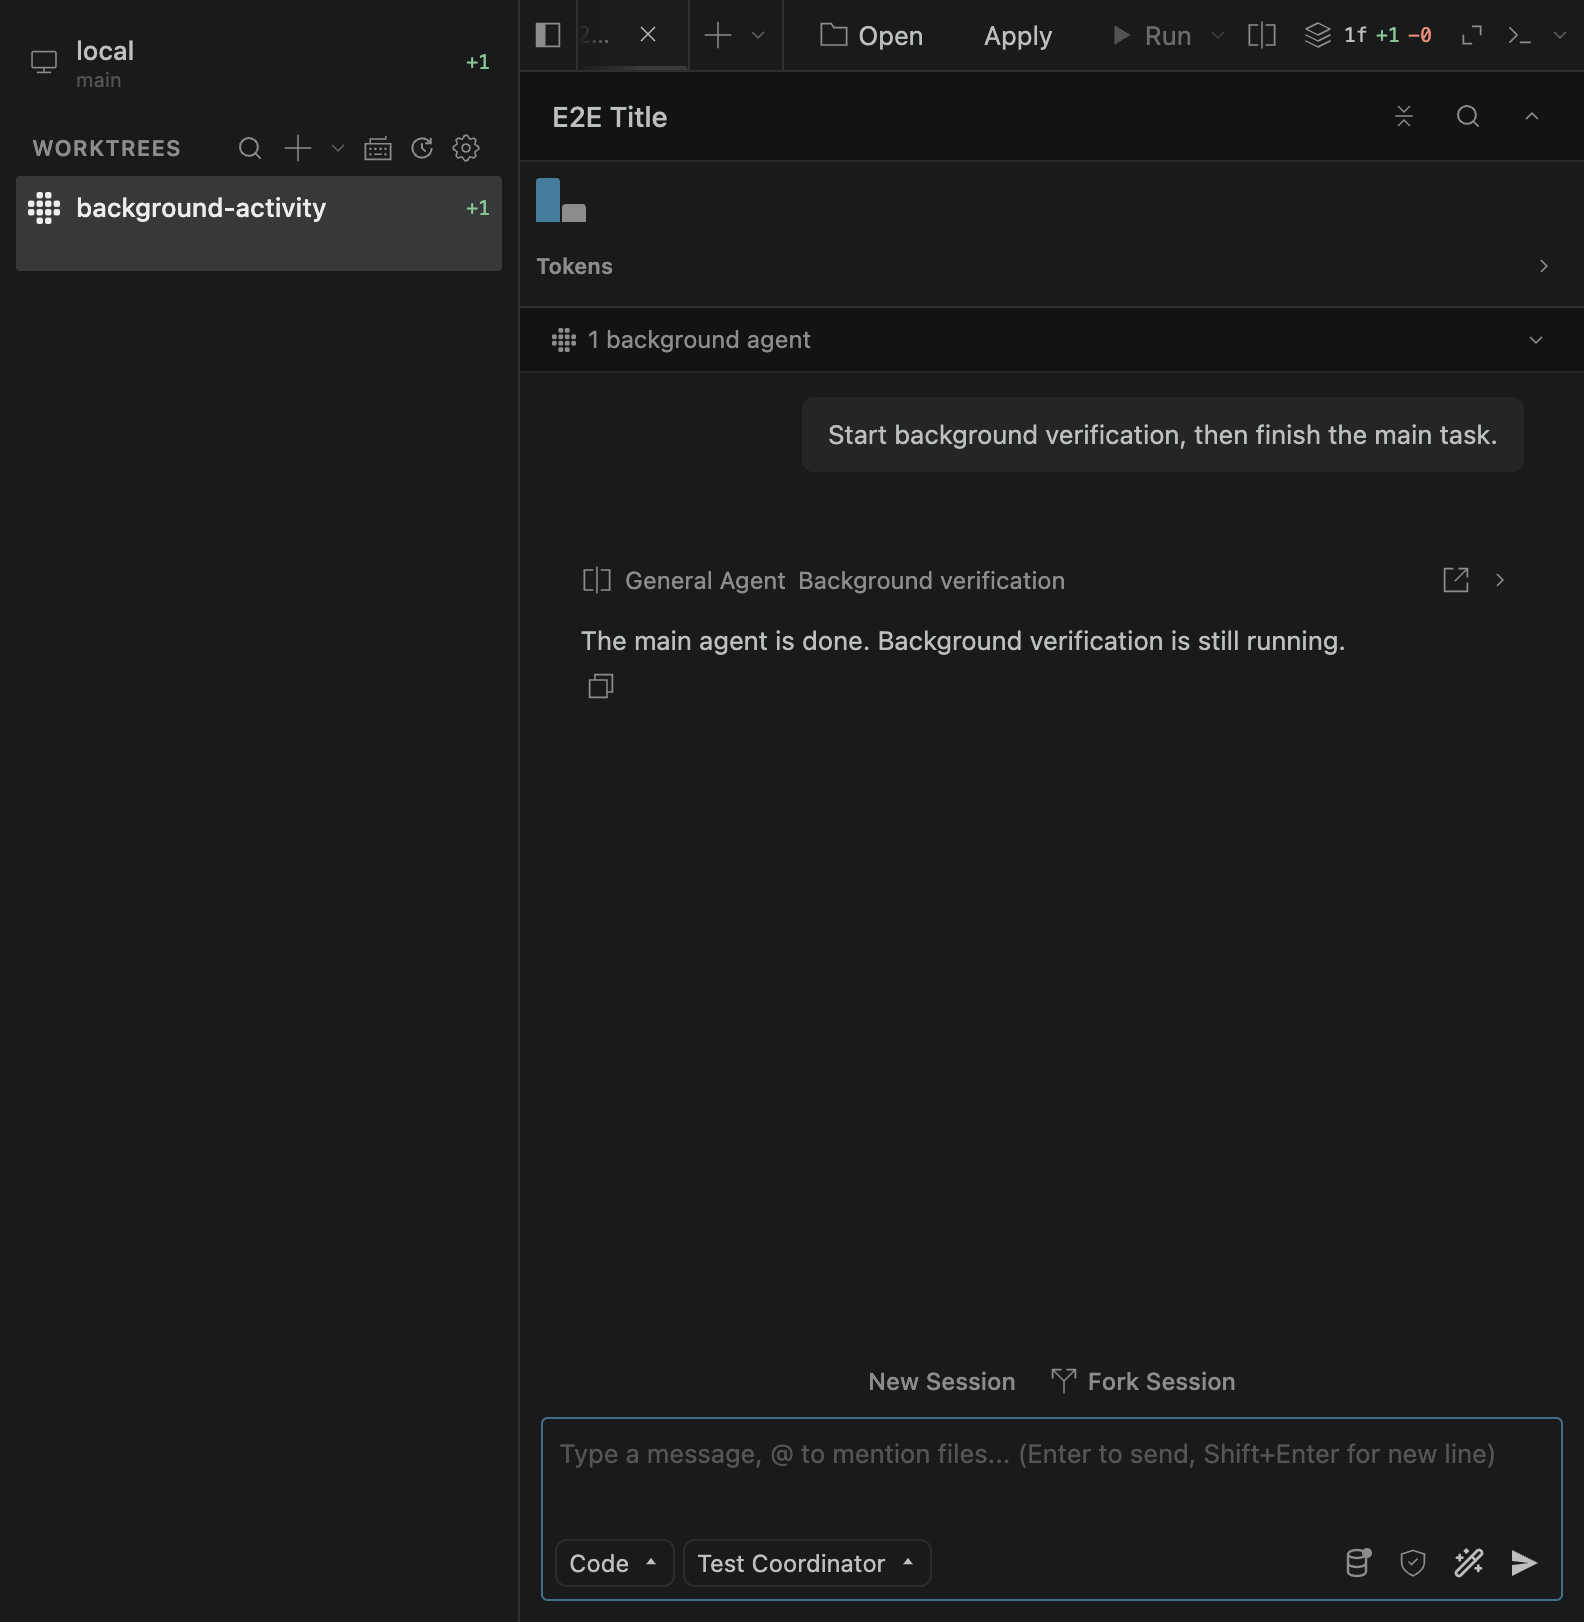Click the +1 badge next to local
The width and height of the screenshot is (1584, 1622).
tap(478, 62)
